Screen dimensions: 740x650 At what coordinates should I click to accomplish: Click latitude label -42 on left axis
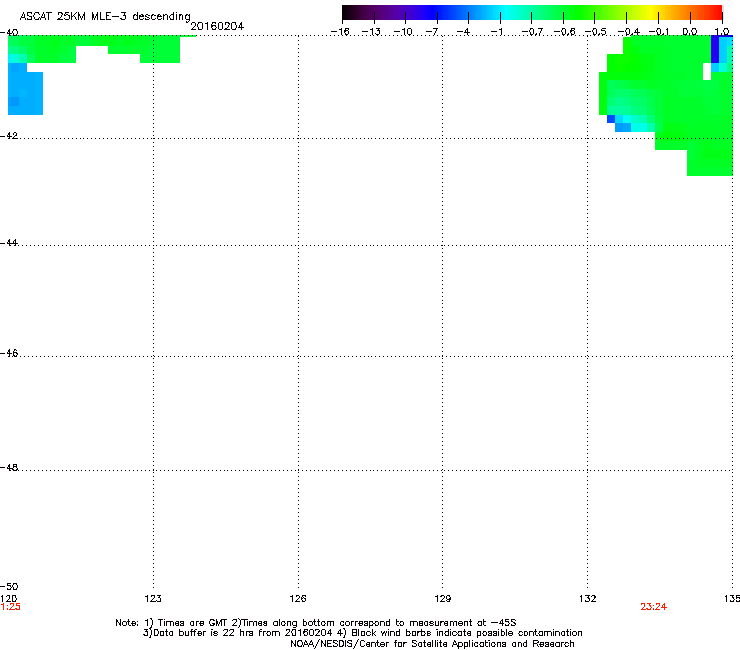[9, 136]
